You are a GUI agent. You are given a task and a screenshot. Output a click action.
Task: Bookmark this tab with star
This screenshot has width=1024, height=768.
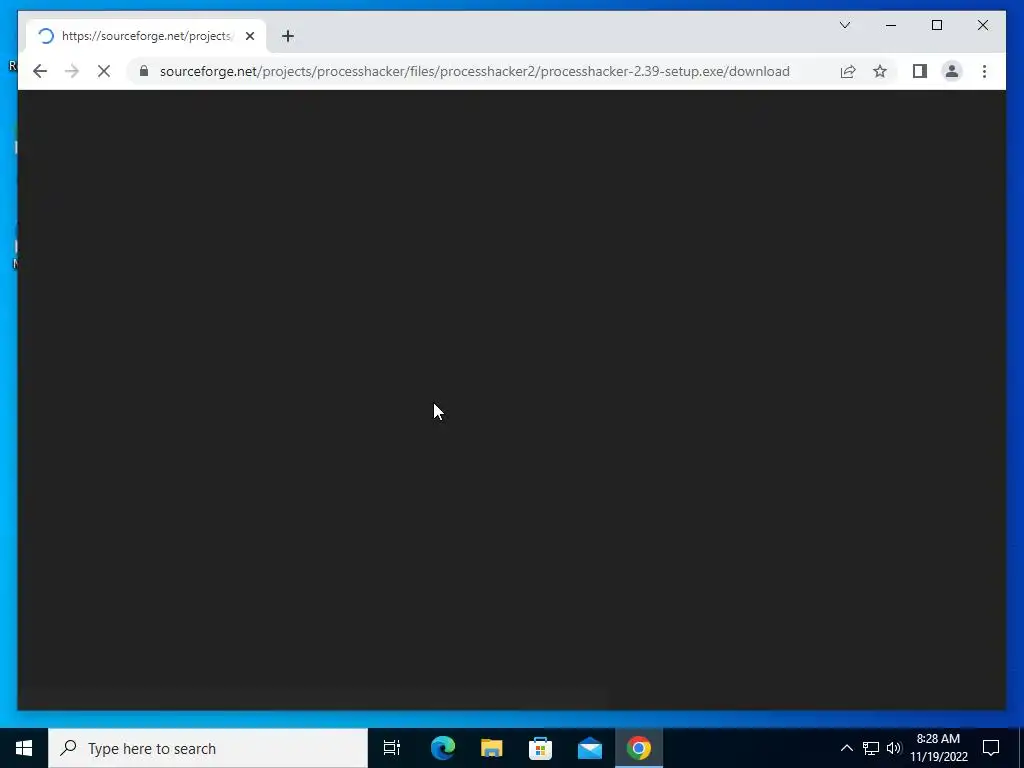tap(880, 71)
